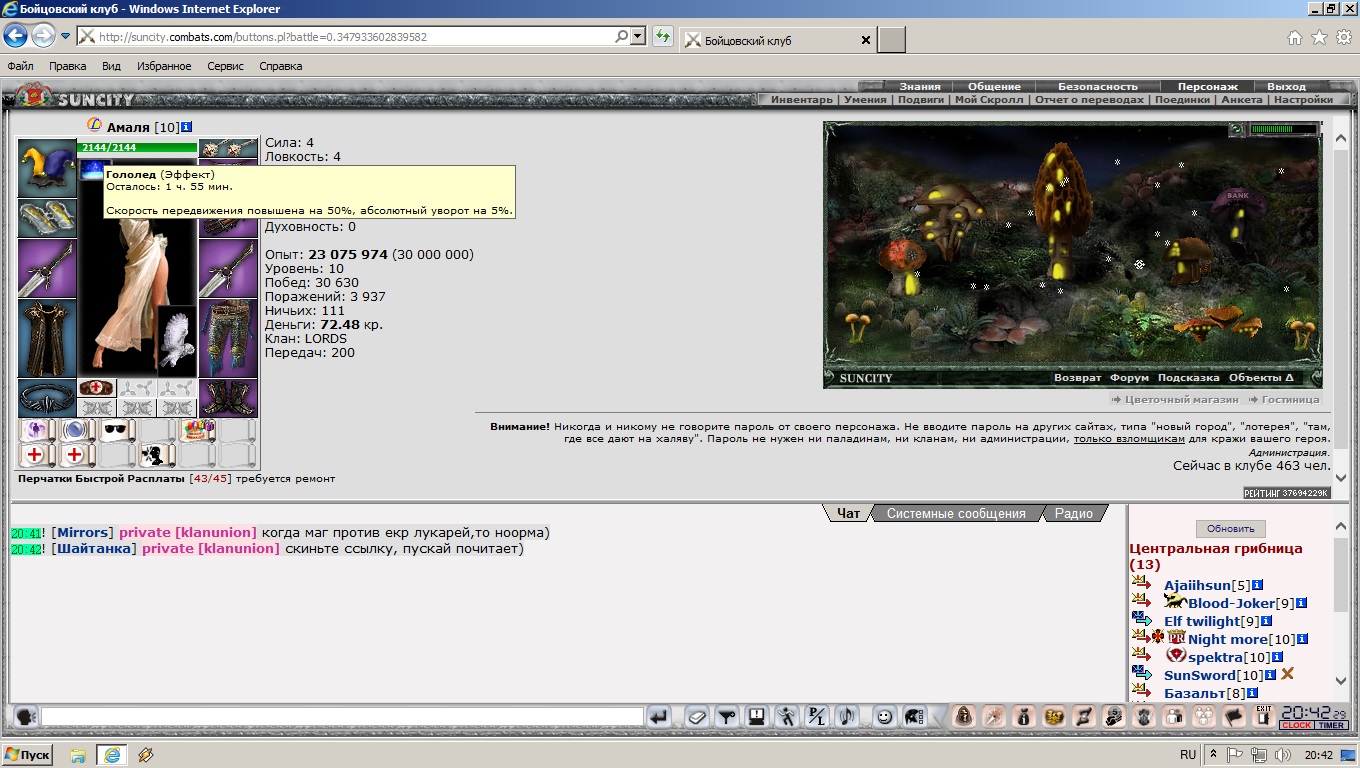Click the Обновить button
The width and height of the screenshot is (1360, 768).
pyautogui.click(x=1230, y=529)
